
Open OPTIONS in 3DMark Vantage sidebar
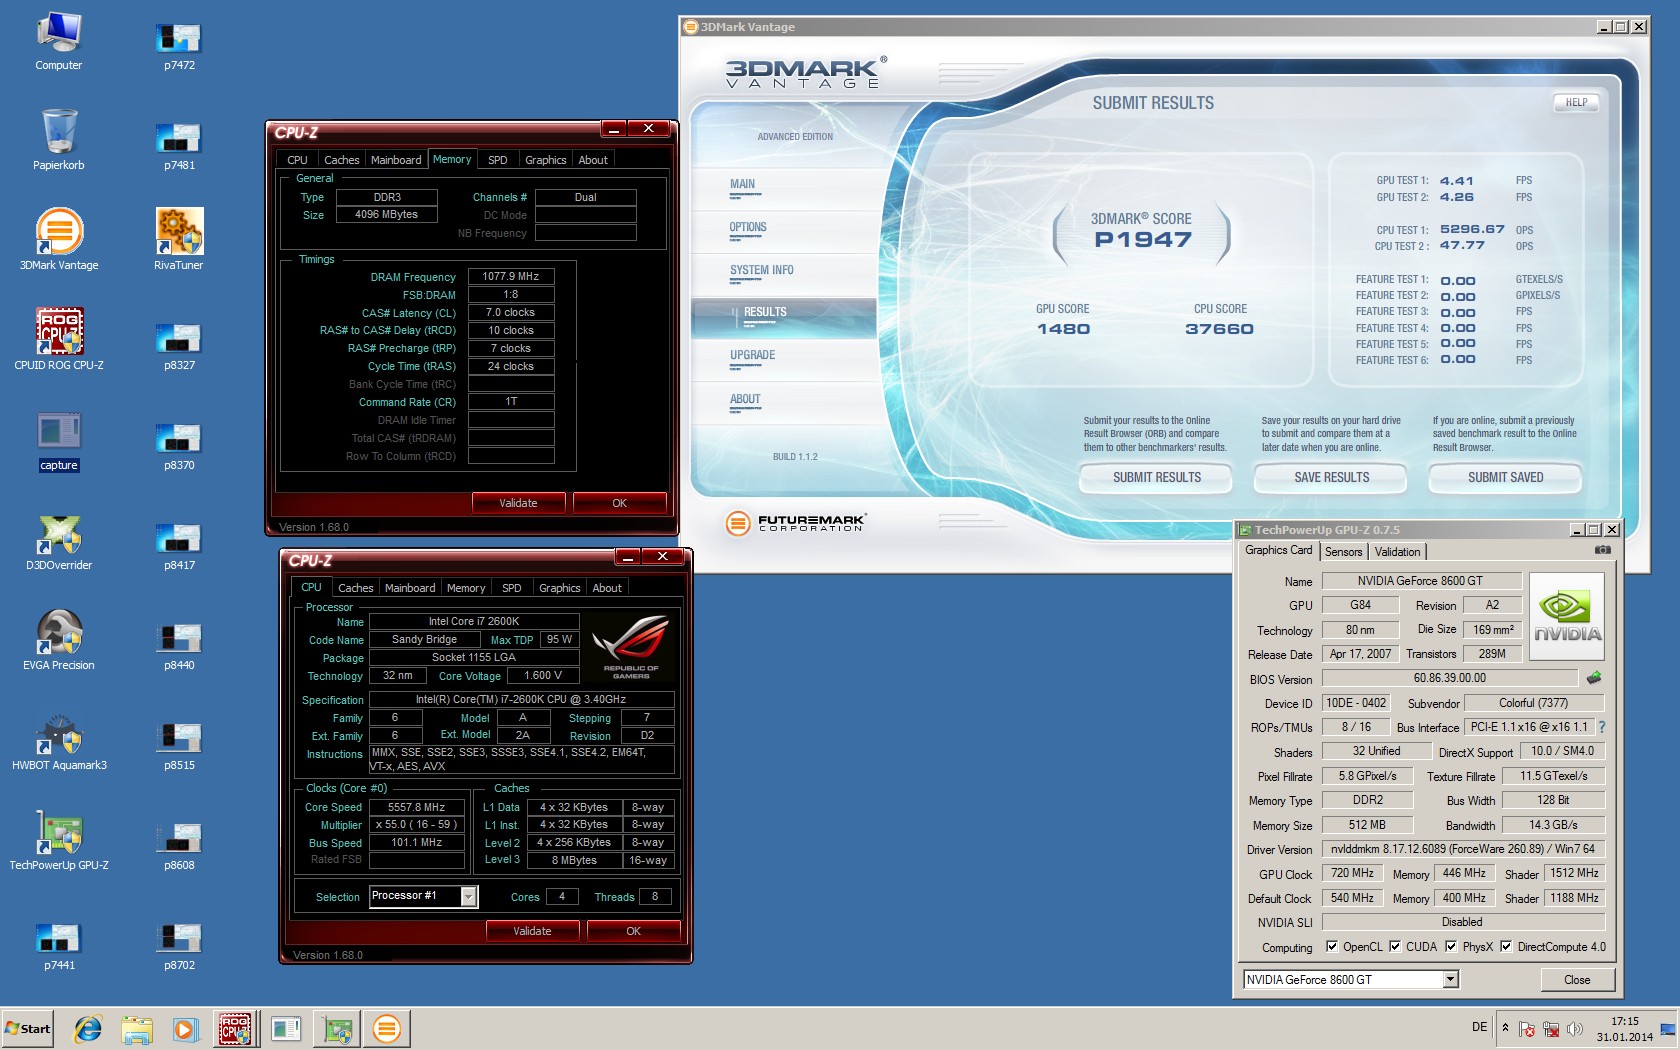tap(748, 227)
